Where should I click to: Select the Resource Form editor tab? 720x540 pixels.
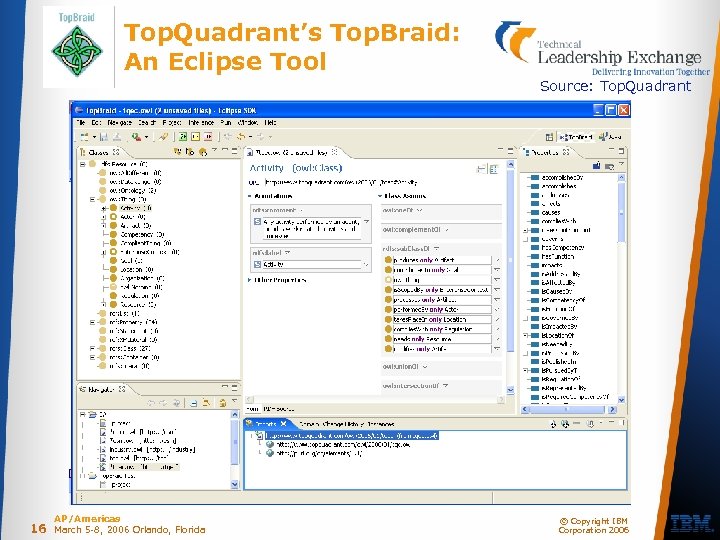(x=292, y=152)
